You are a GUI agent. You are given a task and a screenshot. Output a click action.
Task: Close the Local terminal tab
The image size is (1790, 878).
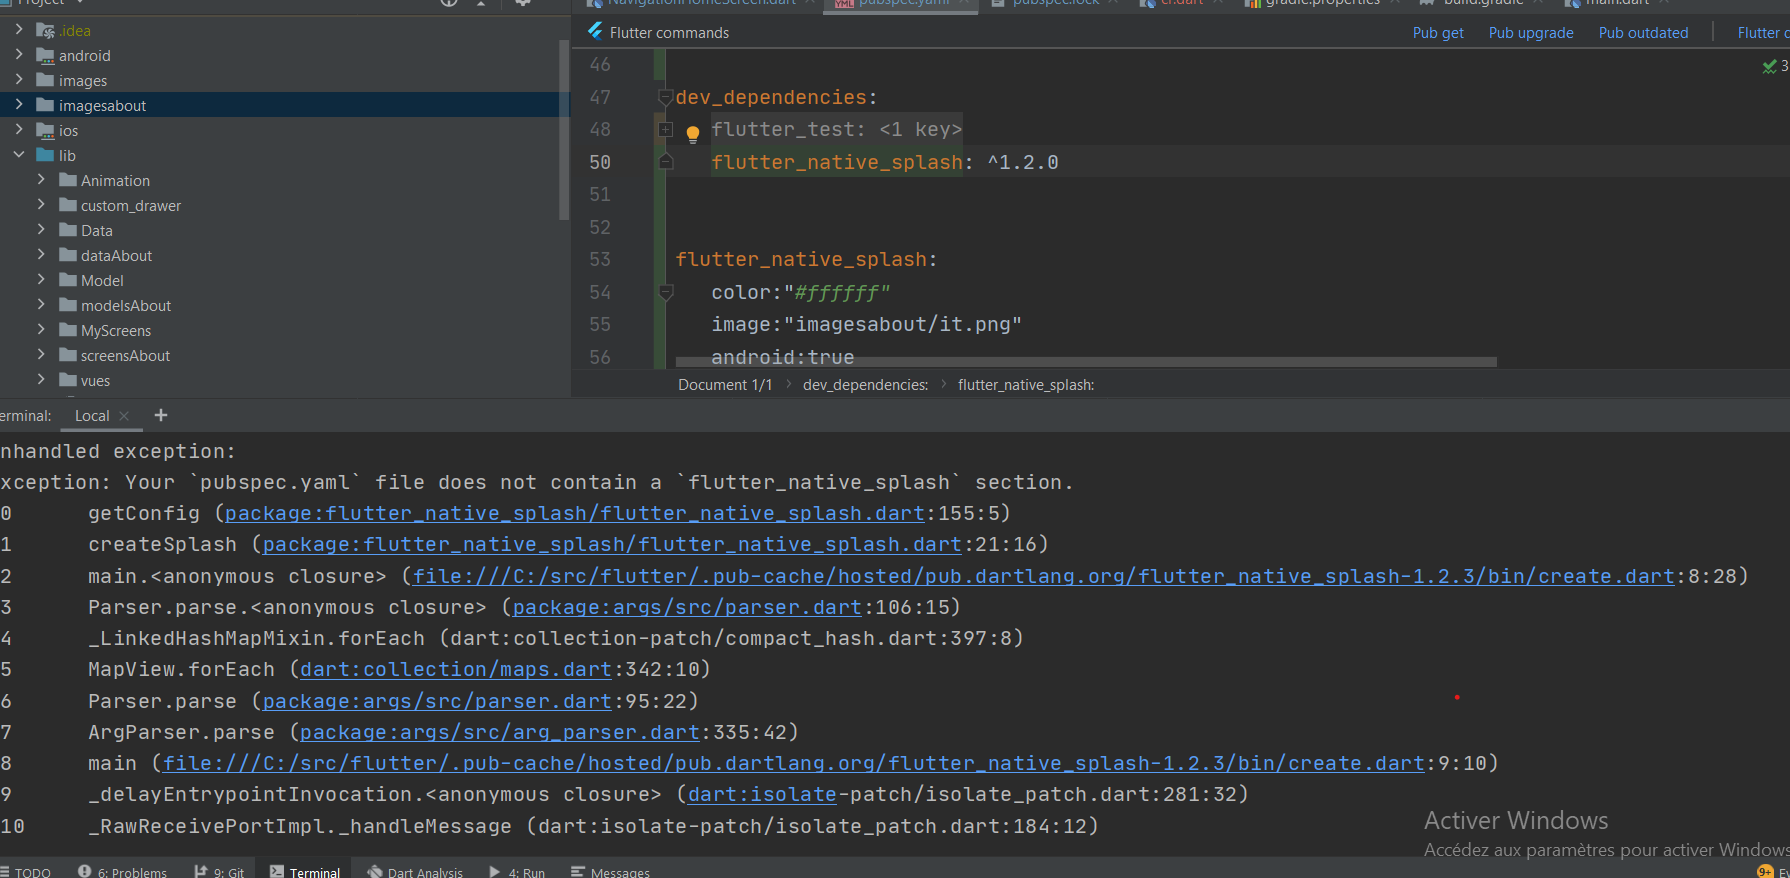click(x=124, y=416)
